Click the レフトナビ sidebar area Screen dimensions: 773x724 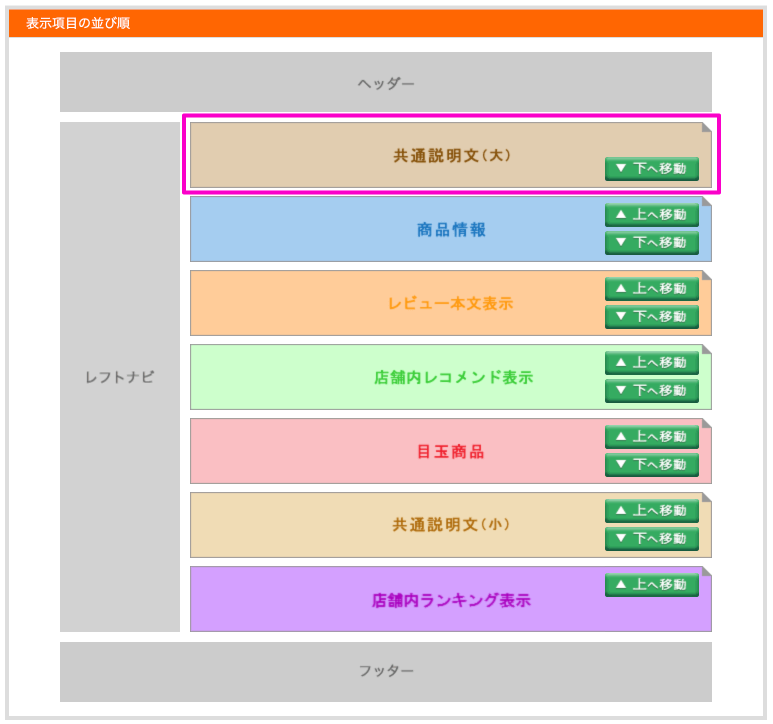(120, 378)
